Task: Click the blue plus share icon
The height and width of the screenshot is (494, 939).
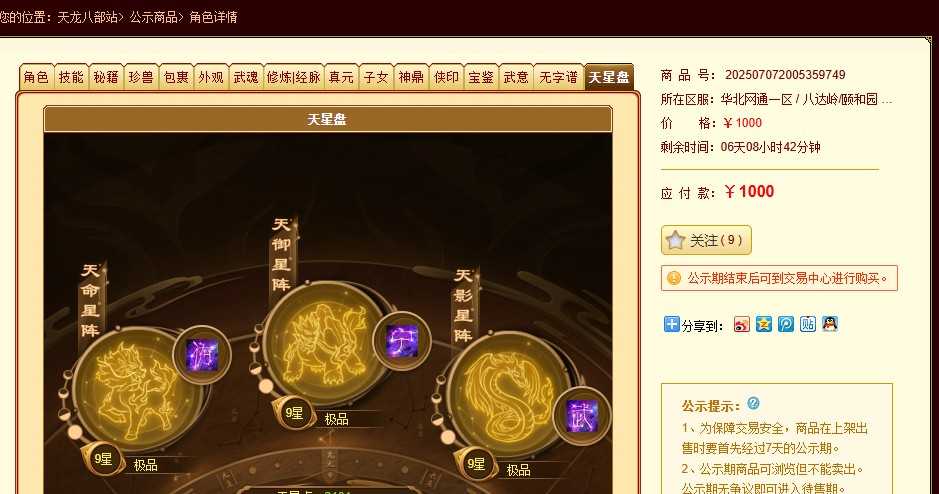Action: click(671, 325)
